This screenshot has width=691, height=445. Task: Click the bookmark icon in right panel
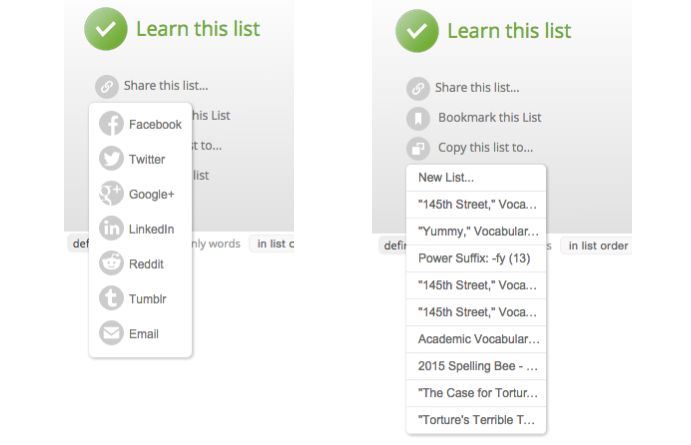pos(417,118)
